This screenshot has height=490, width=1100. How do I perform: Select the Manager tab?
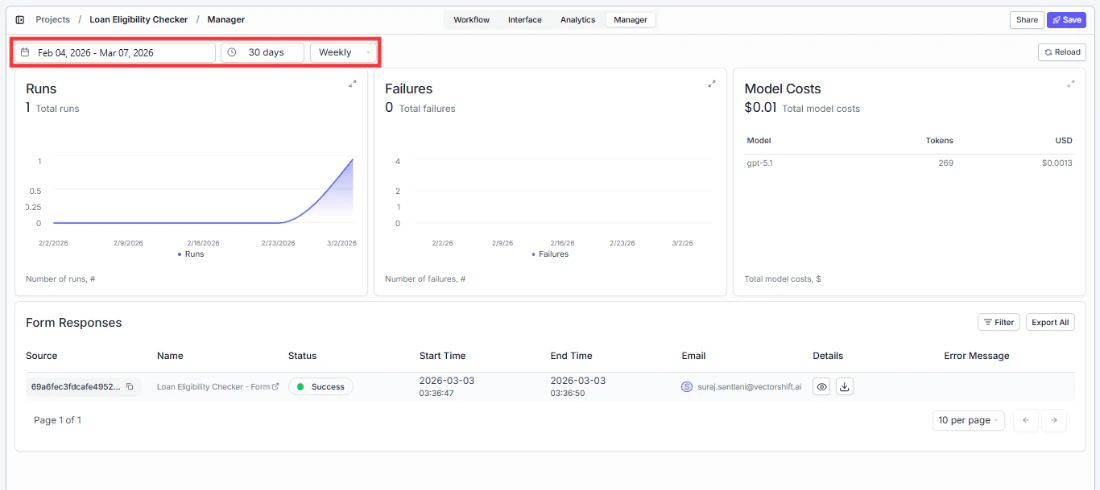tap(630, 20)
